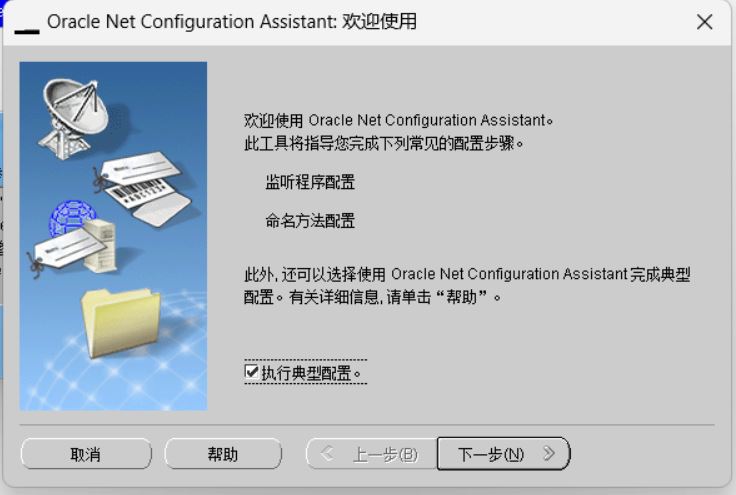Click the server tower icon
The image size is (736, 495).
[100, 245]
